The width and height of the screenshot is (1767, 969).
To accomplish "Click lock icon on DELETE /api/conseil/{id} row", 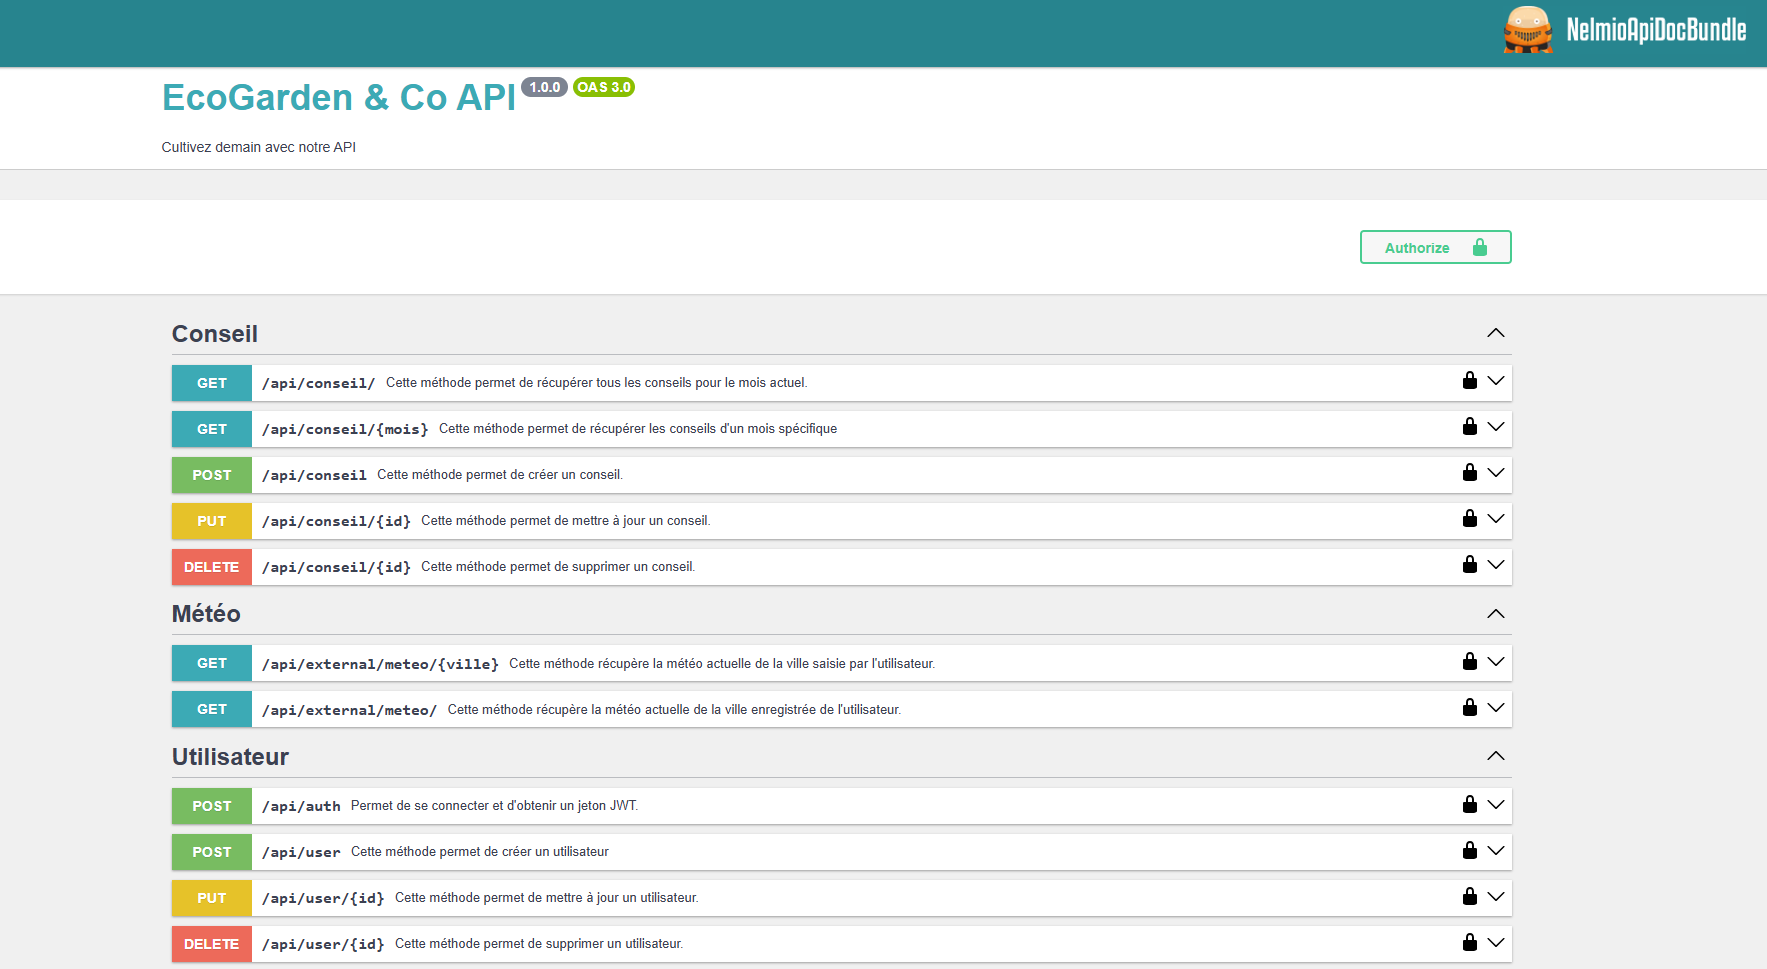I will click(1469, 565).
